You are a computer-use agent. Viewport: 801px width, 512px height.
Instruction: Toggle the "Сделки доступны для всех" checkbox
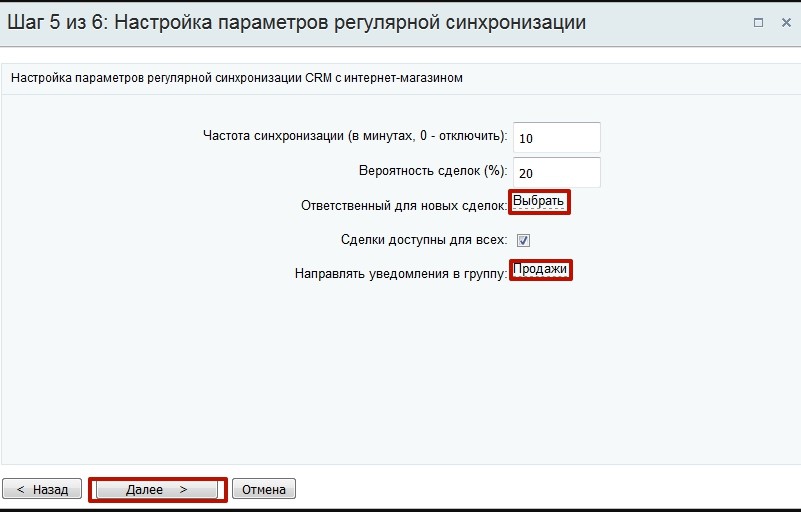[x=523, y=240]
